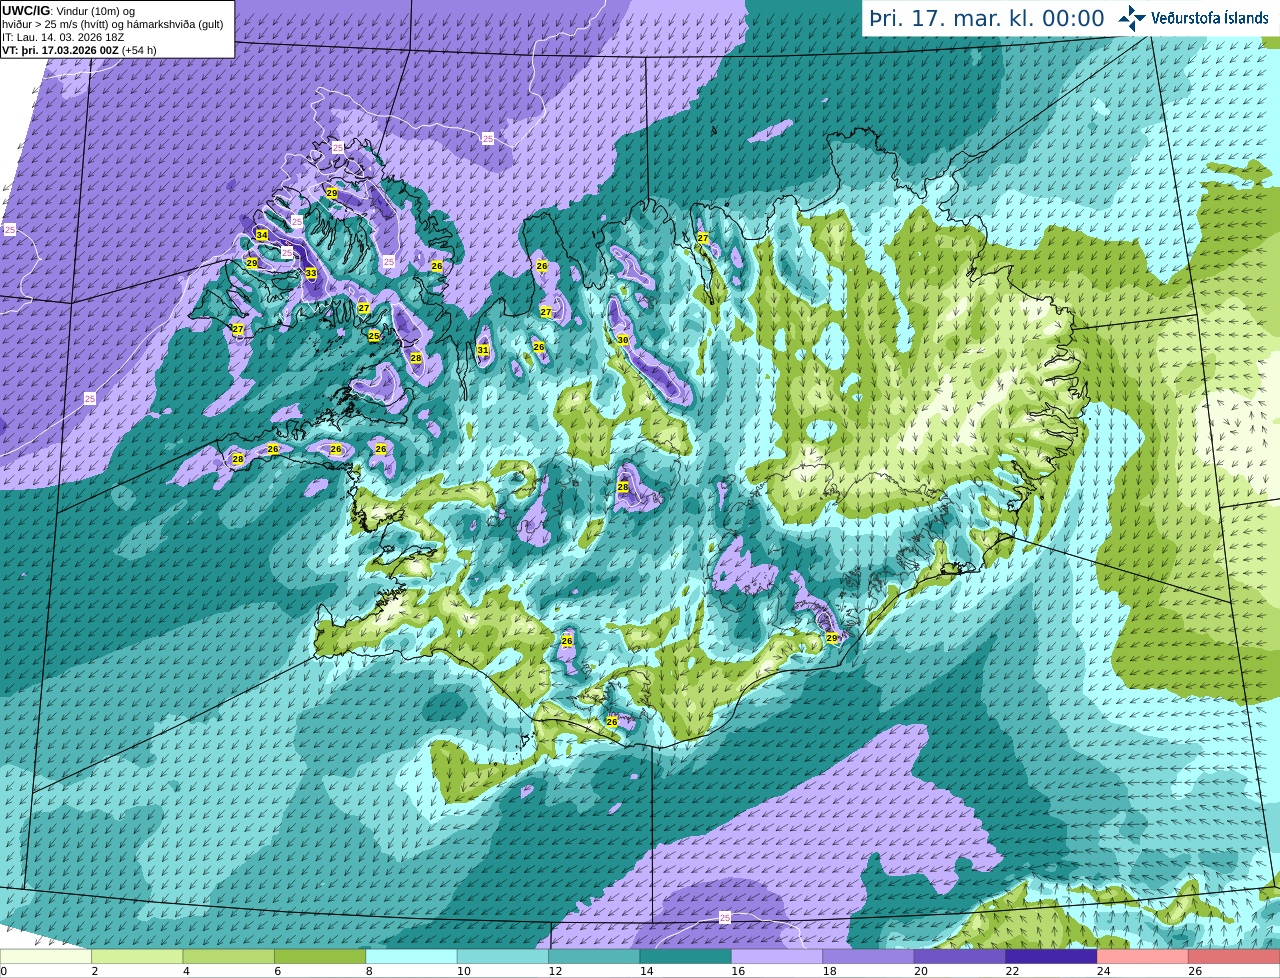
Task: Click the 26 gust marker on the south coast
Action: (612, 721)
